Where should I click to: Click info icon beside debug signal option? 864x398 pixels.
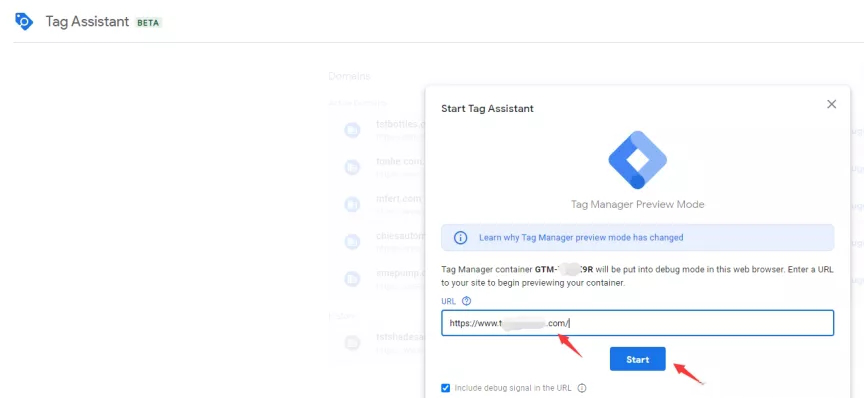pyautogui.click(x=581, y=388)
